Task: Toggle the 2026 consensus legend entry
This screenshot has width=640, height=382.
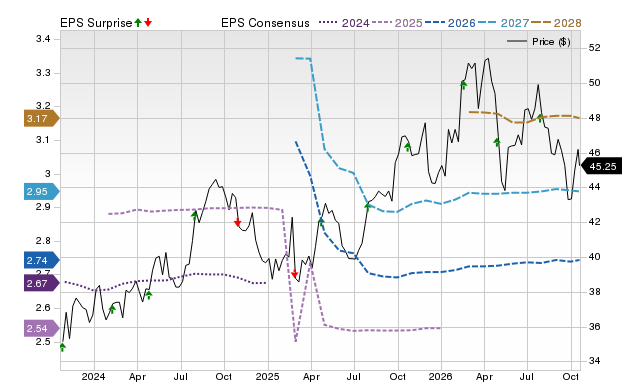Action: 450,23
